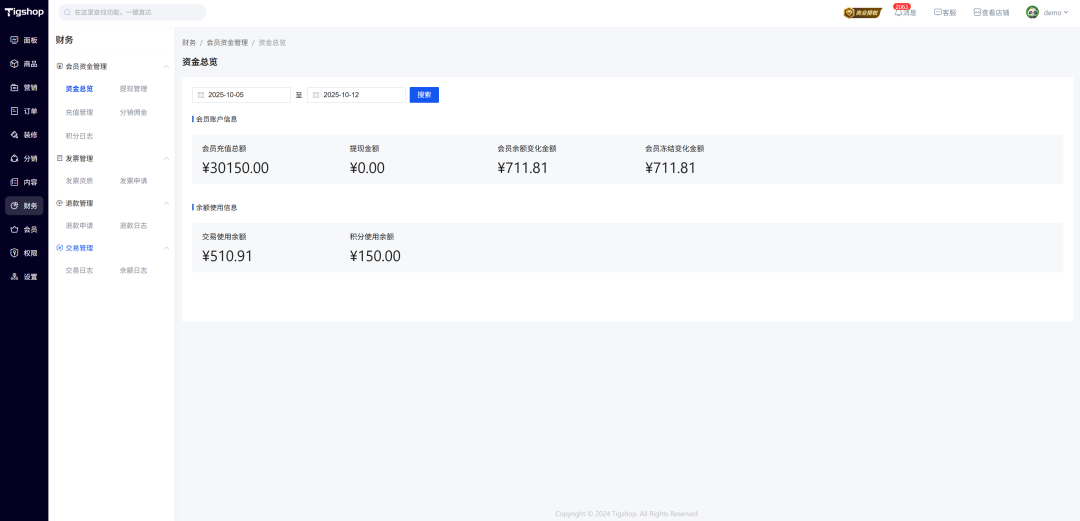Select 充值管理 submenu item
The height and width of the screenshot is (521, 1080).
pos(79,113)
